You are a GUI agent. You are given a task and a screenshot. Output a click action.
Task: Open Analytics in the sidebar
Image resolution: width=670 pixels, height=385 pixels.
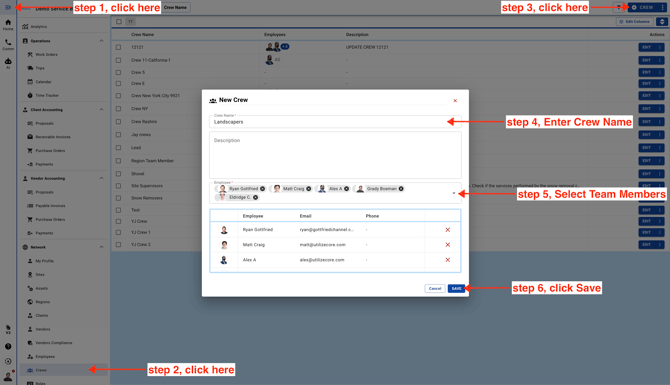pyautogui.click(x=38, y=26)
